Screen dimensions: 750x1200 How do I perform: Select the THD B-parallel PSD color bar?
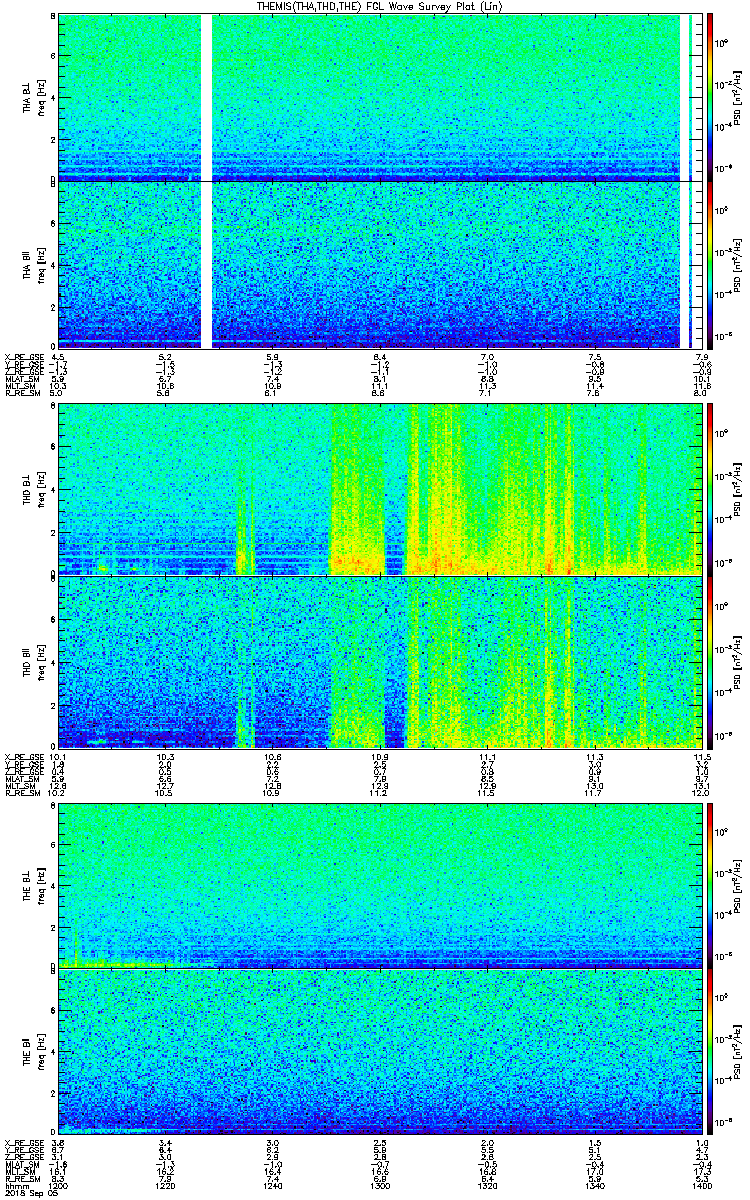(710, 662)
